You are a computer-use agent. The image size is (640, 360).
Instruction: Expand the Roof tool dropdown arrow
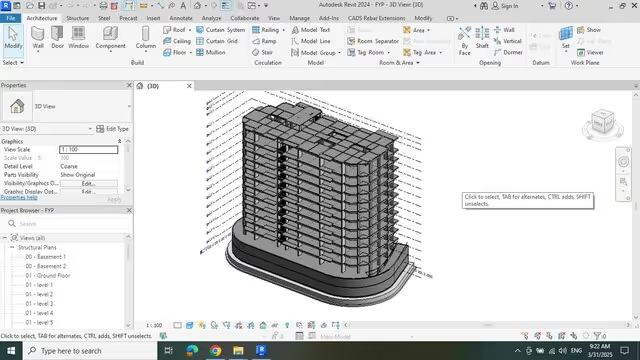coord(190,30)
